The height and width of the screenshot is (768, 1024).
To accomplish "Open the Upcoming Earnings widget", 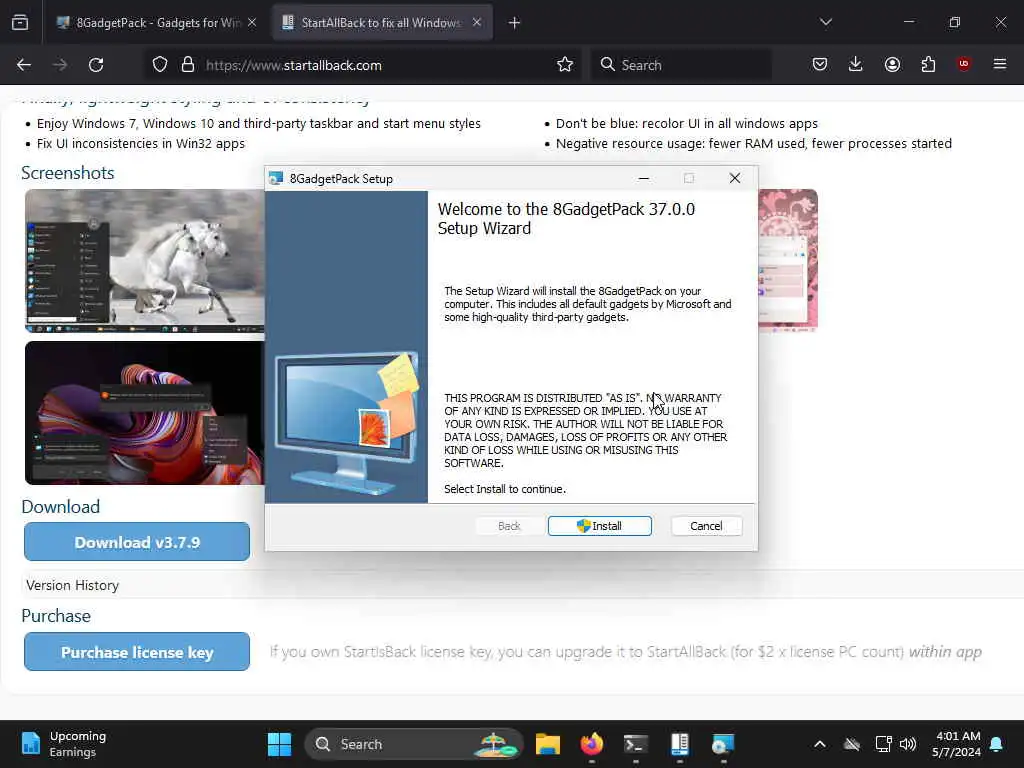I will pos(63,744).
